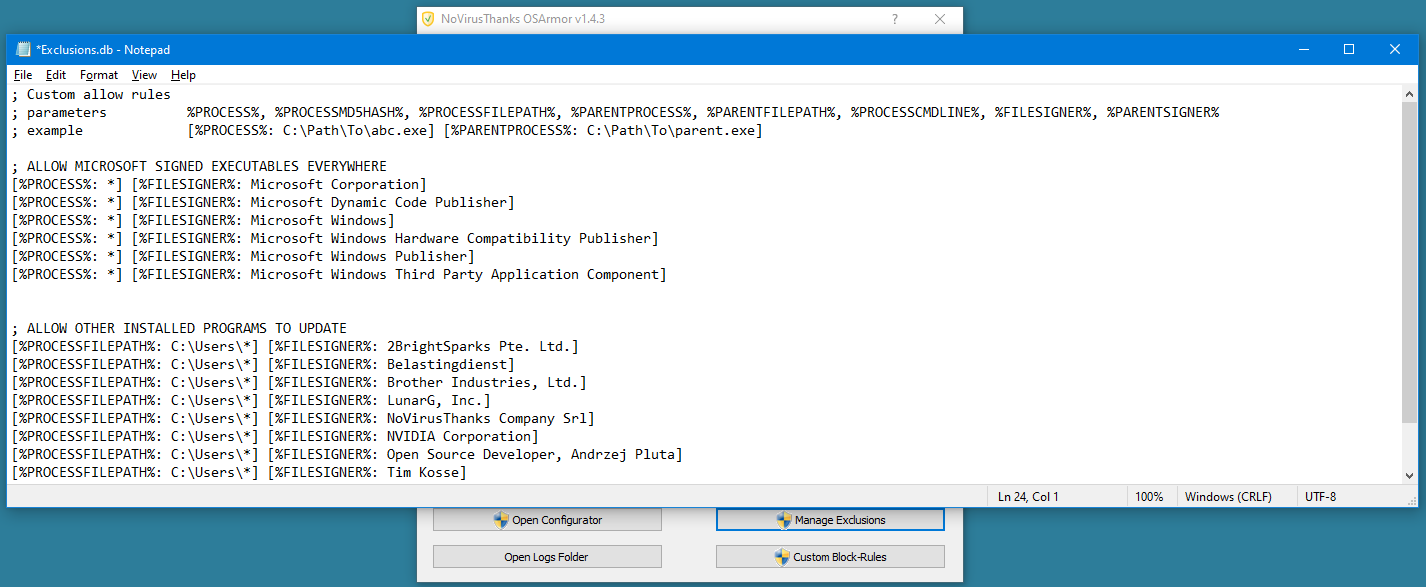Image resolution: width=1426 pixels, height=587 pixels.
Task: Click the scrollbar down arrow in Notepad
Action: pos(1409,476)
